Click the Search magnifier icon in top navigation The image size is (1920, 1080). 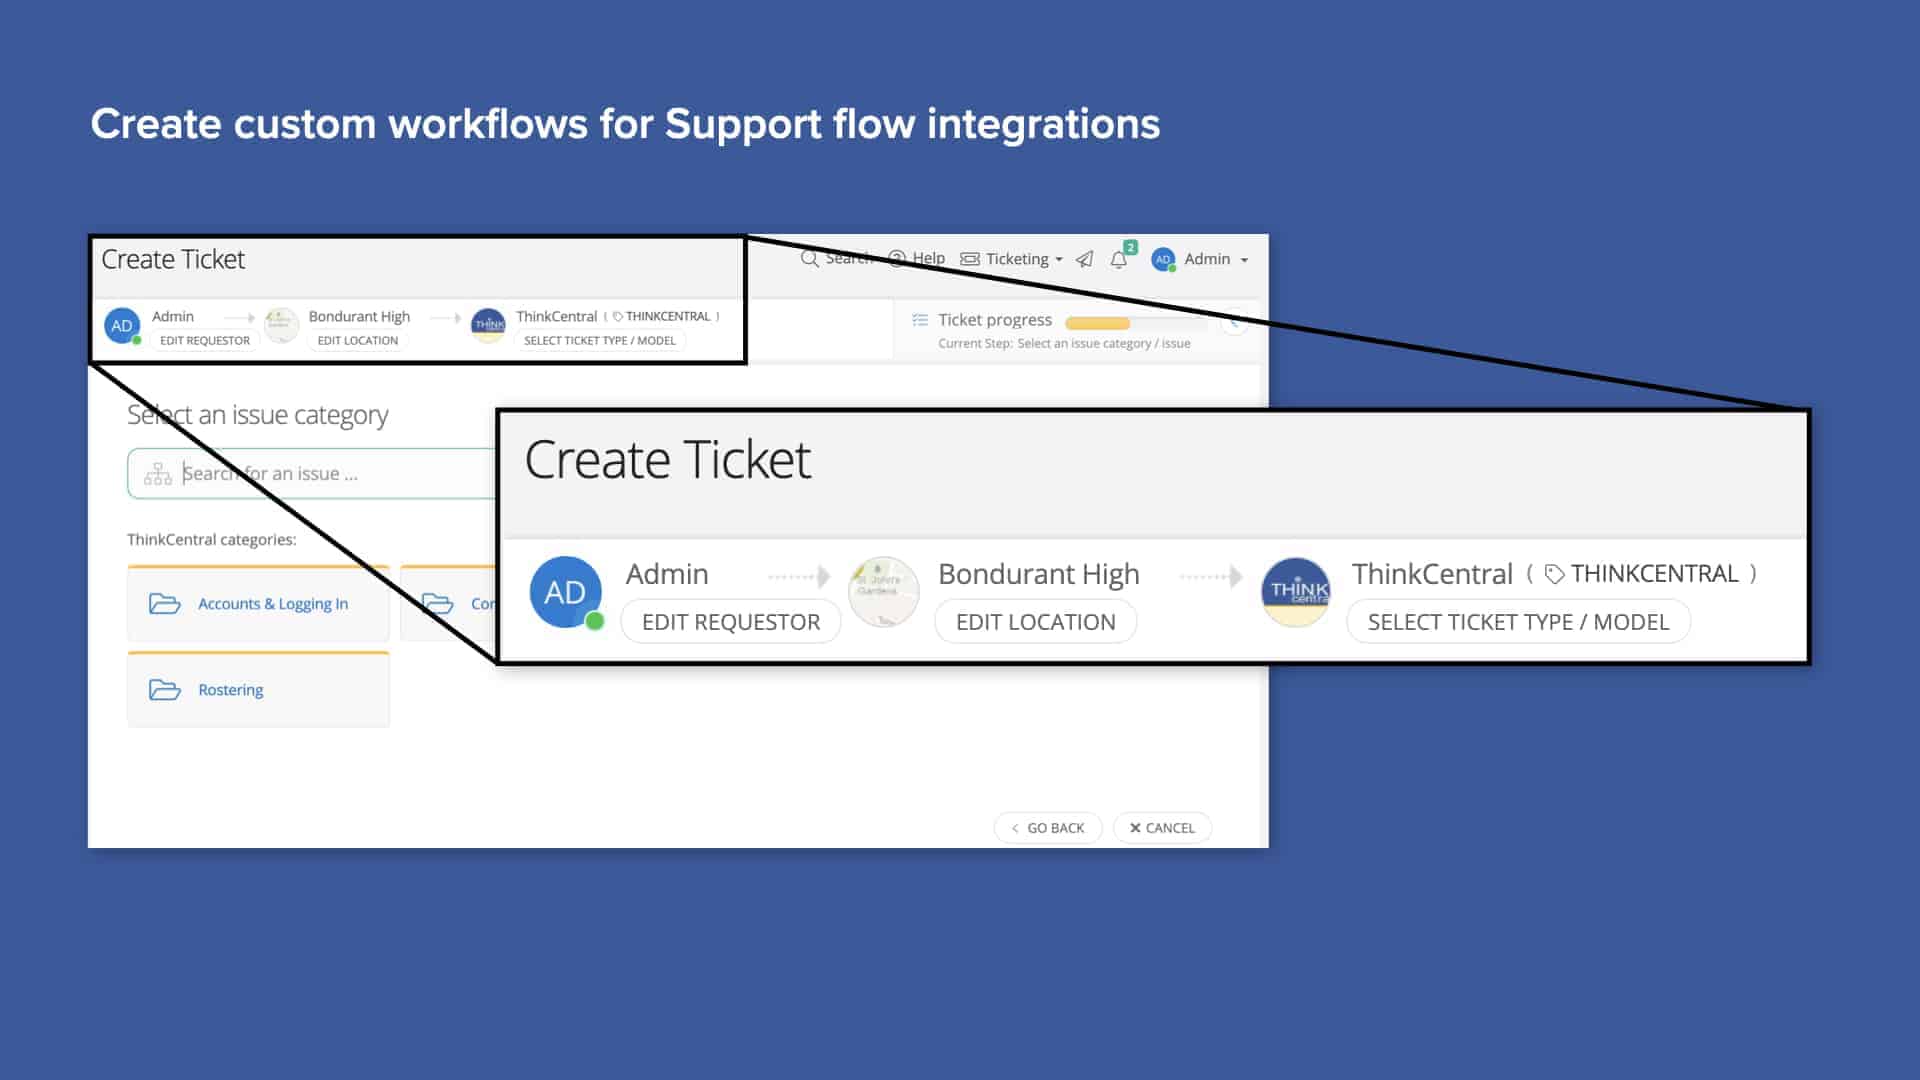809,258
